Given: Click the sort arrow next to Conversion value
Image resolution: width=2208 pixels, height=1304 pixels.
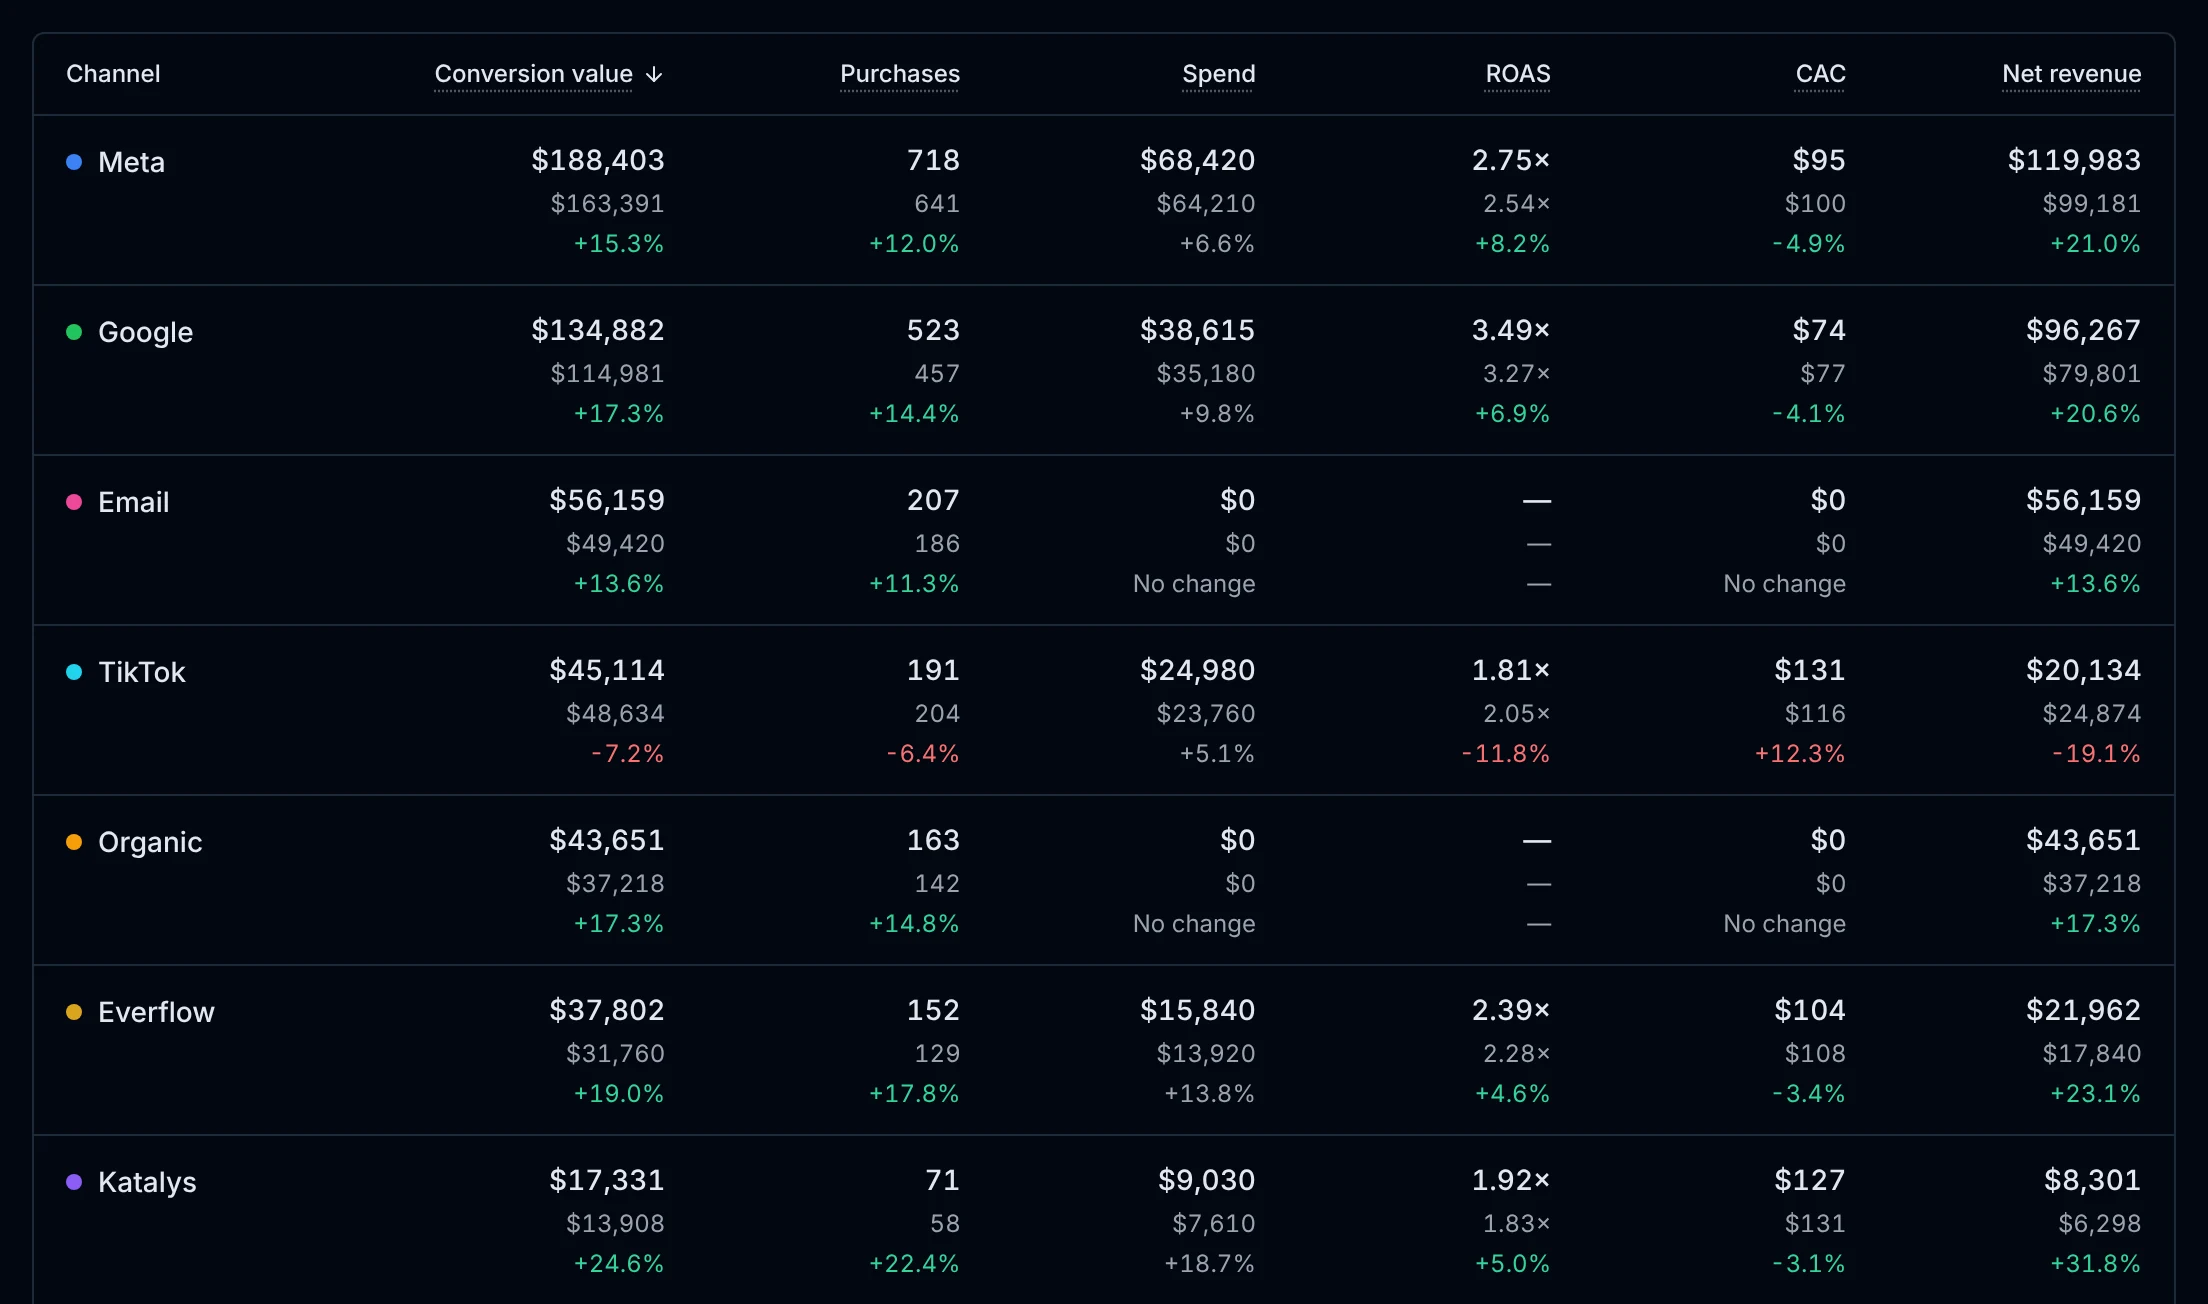Looking at the screenshot, I should (654, 75).
